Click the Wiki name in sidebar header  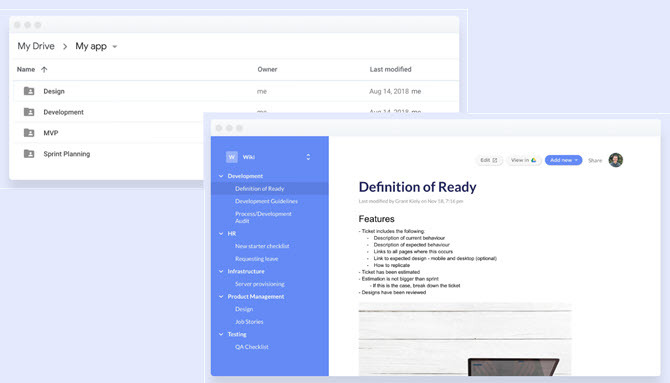(x=249, y=157)
